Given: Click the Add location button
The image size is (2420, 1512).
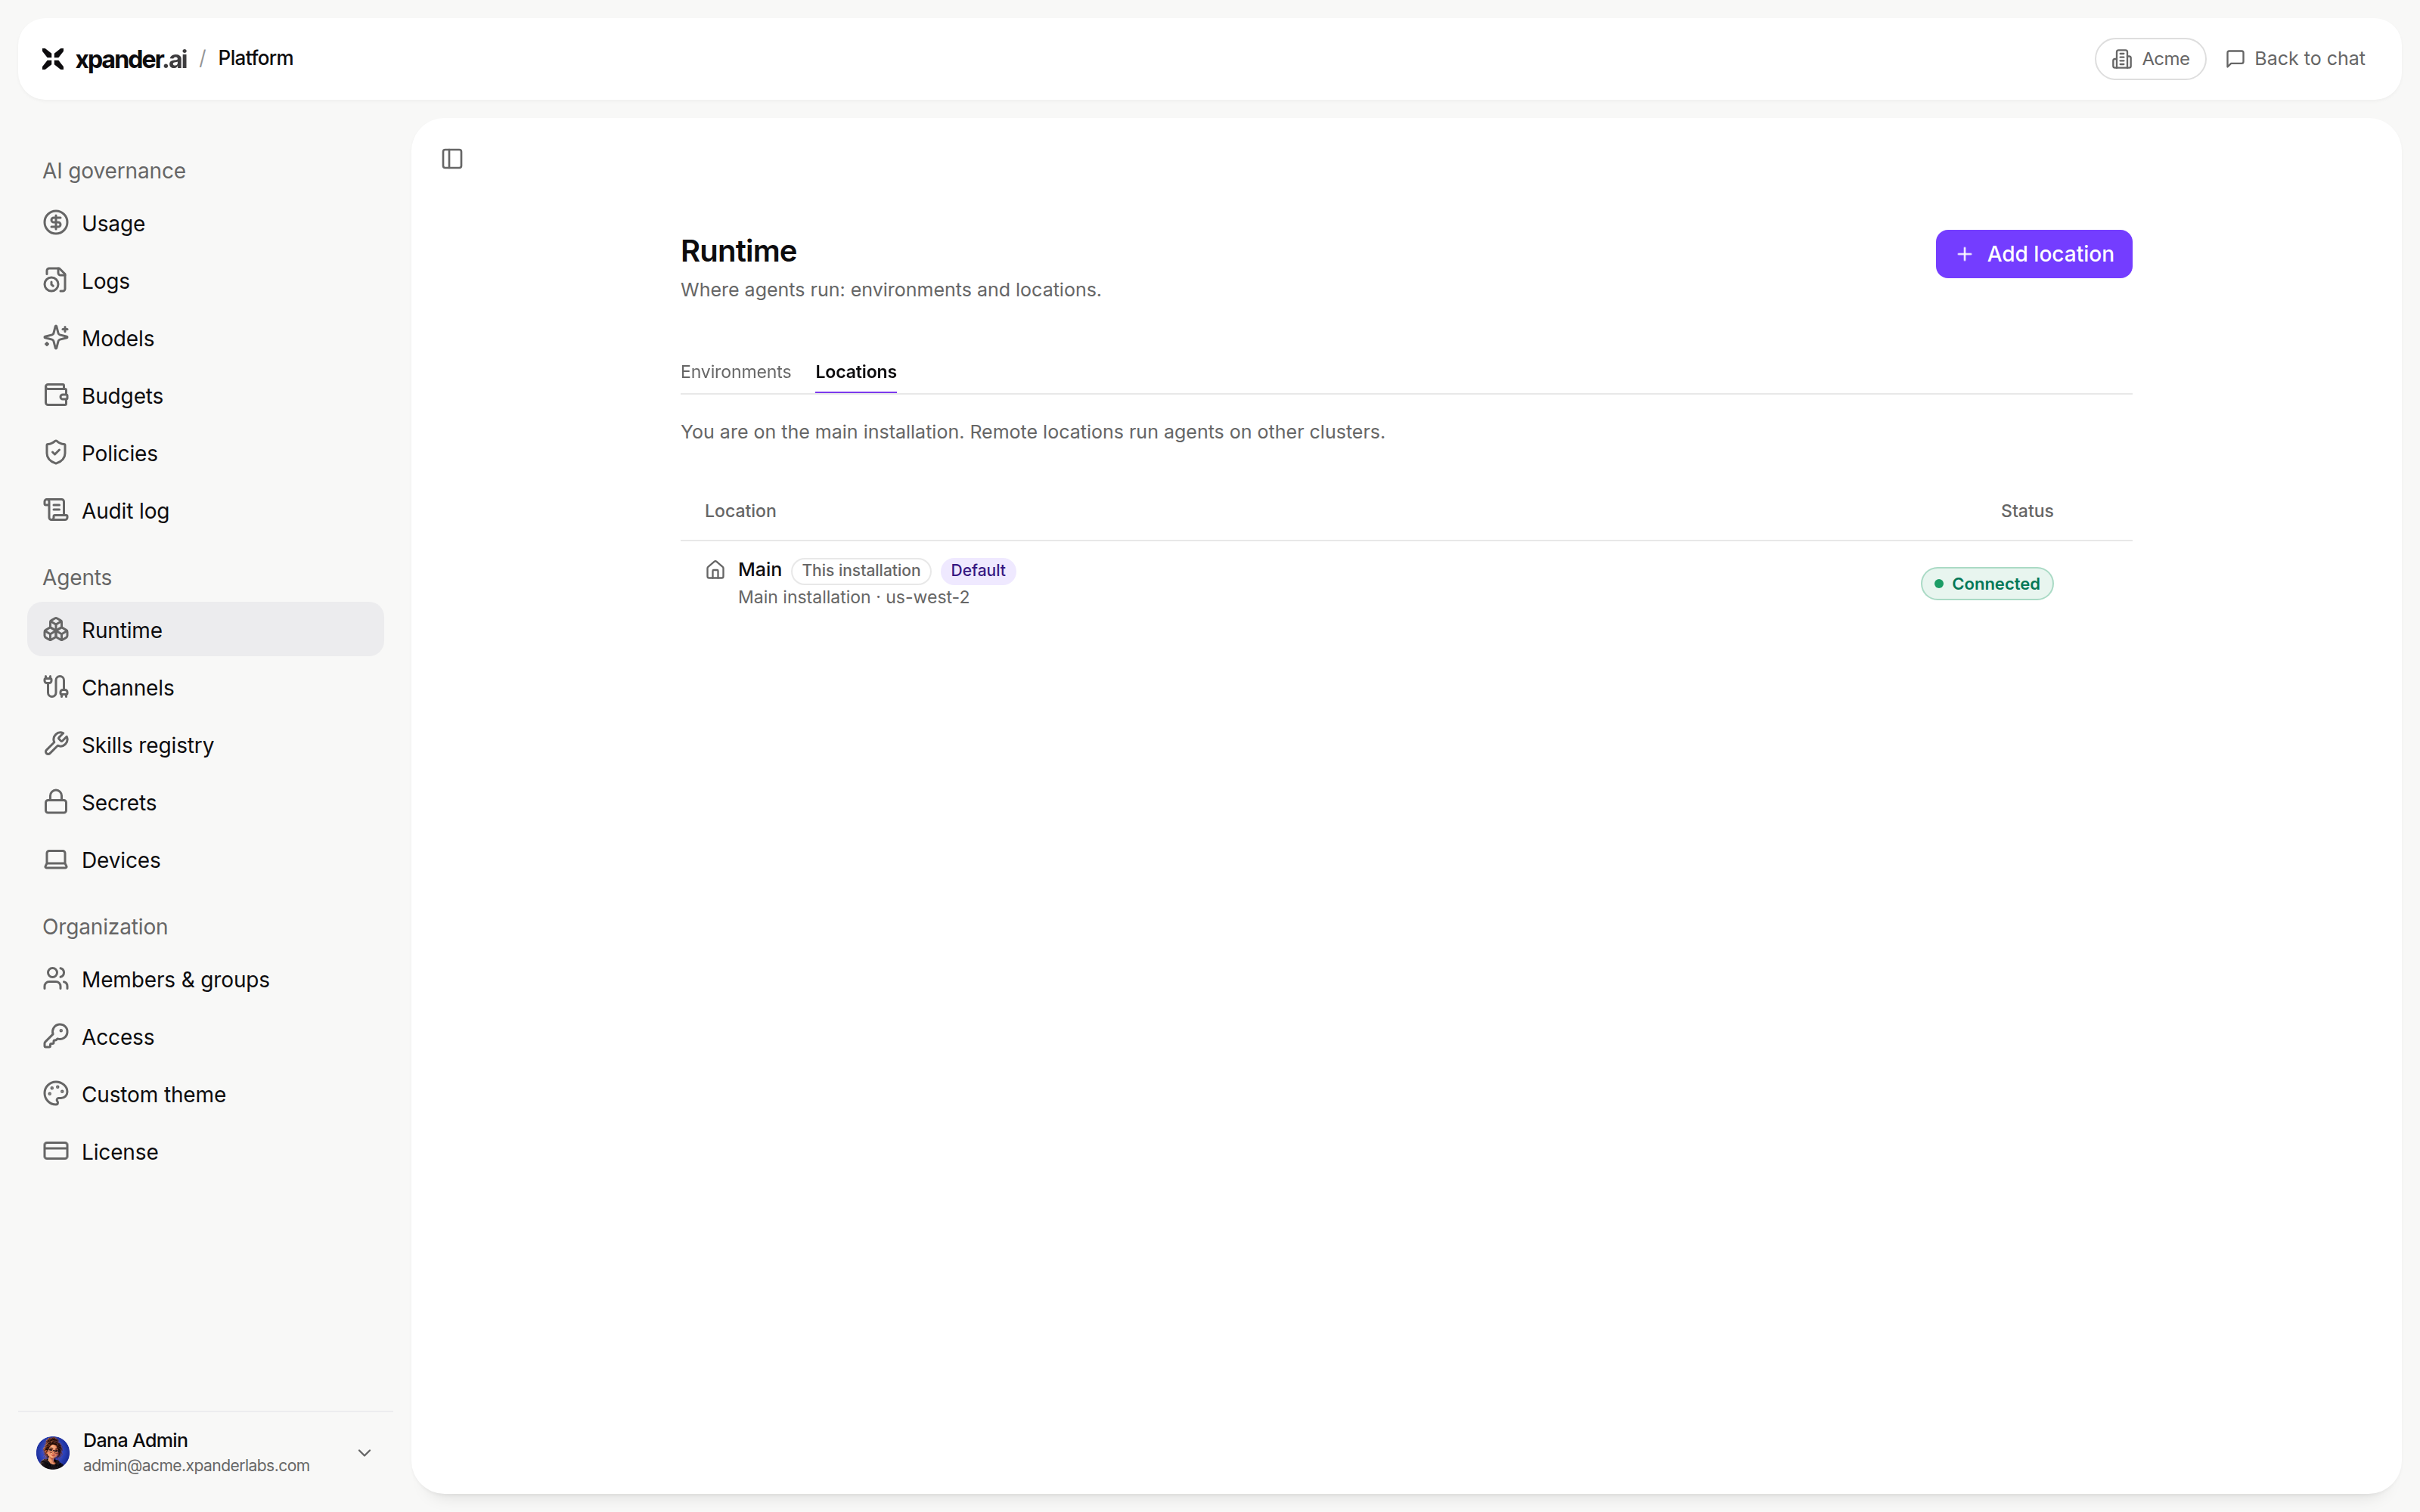Looking at the screenshot, I should [x=2033, y=254].
